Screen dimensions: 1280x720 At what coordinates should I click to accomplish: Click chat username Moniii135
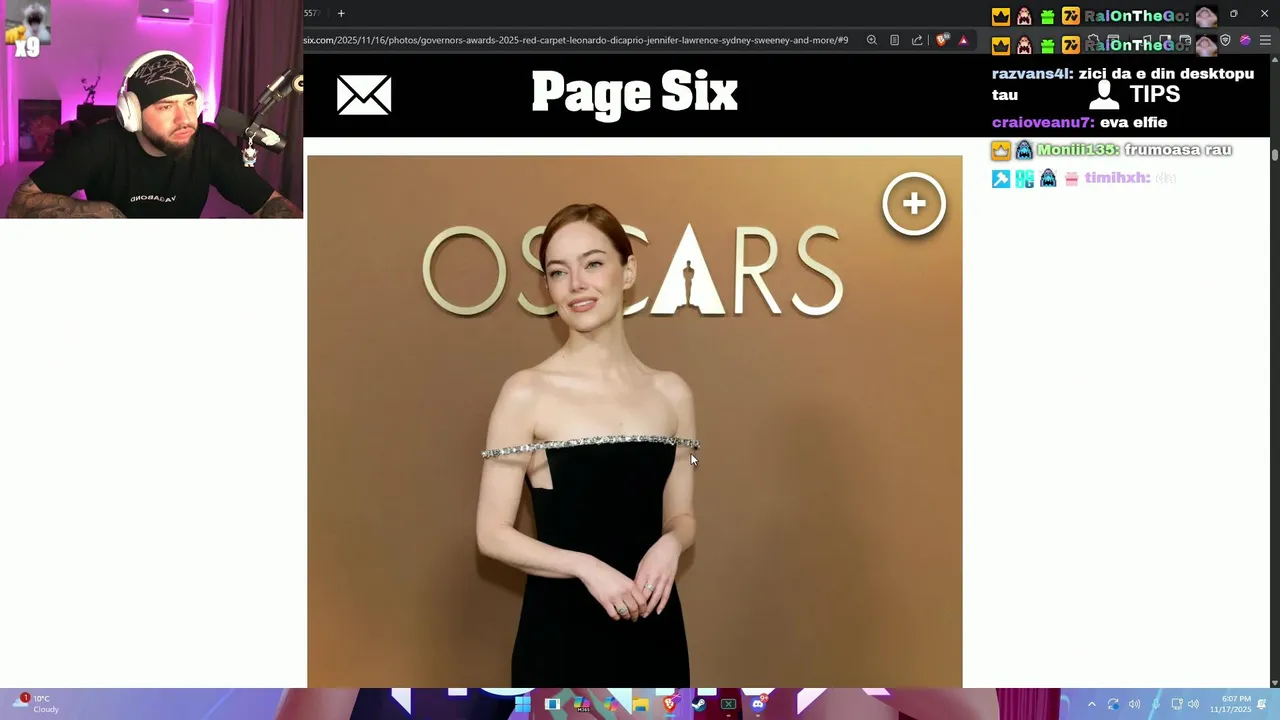(x=1077, y=150)
